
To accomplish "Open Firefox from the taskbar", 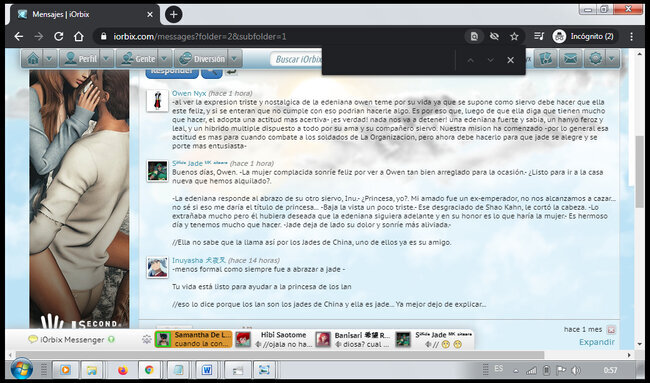I will [123, 369].
